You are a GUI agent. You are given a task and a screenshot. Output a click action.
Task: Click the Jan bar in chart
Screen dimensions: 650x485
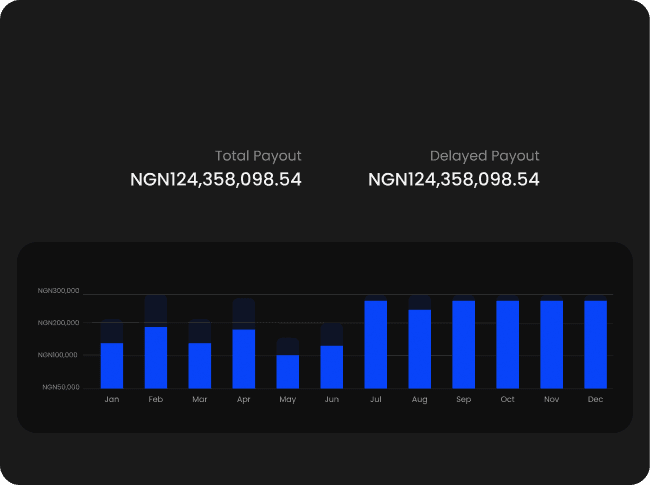[112, 366]
